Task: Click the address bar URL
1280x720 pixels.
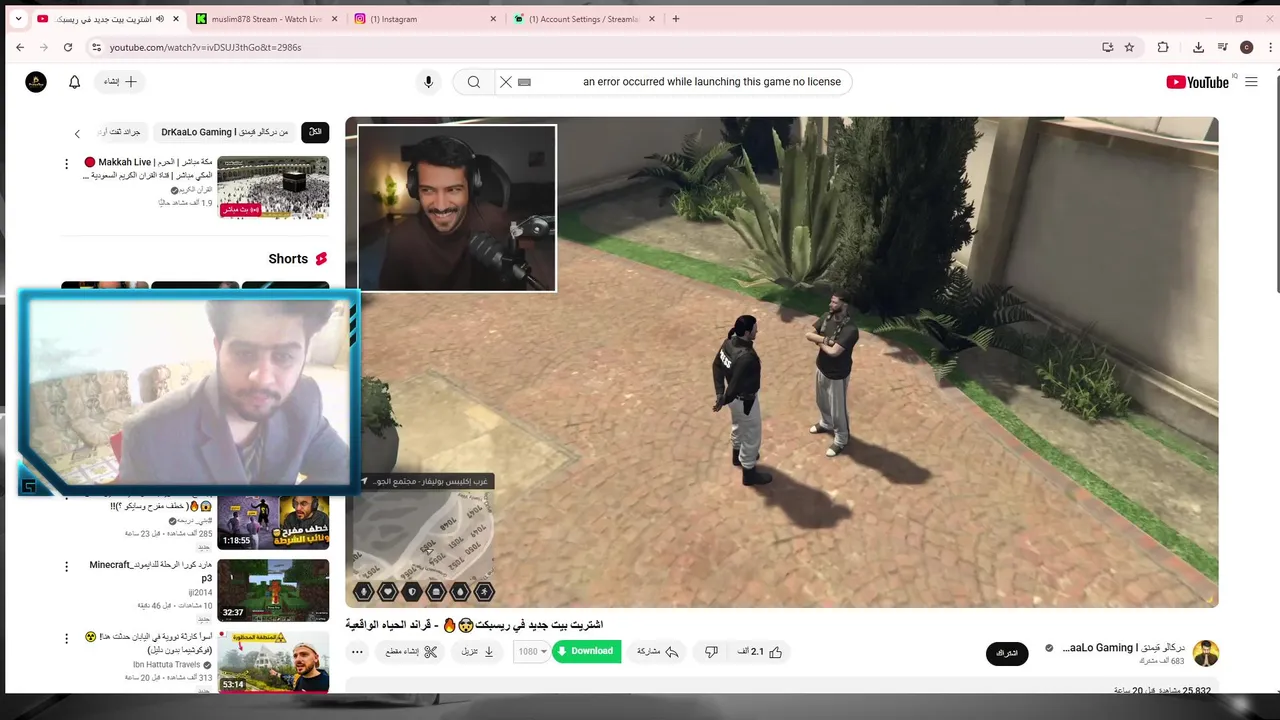Action: pos(205,47)
